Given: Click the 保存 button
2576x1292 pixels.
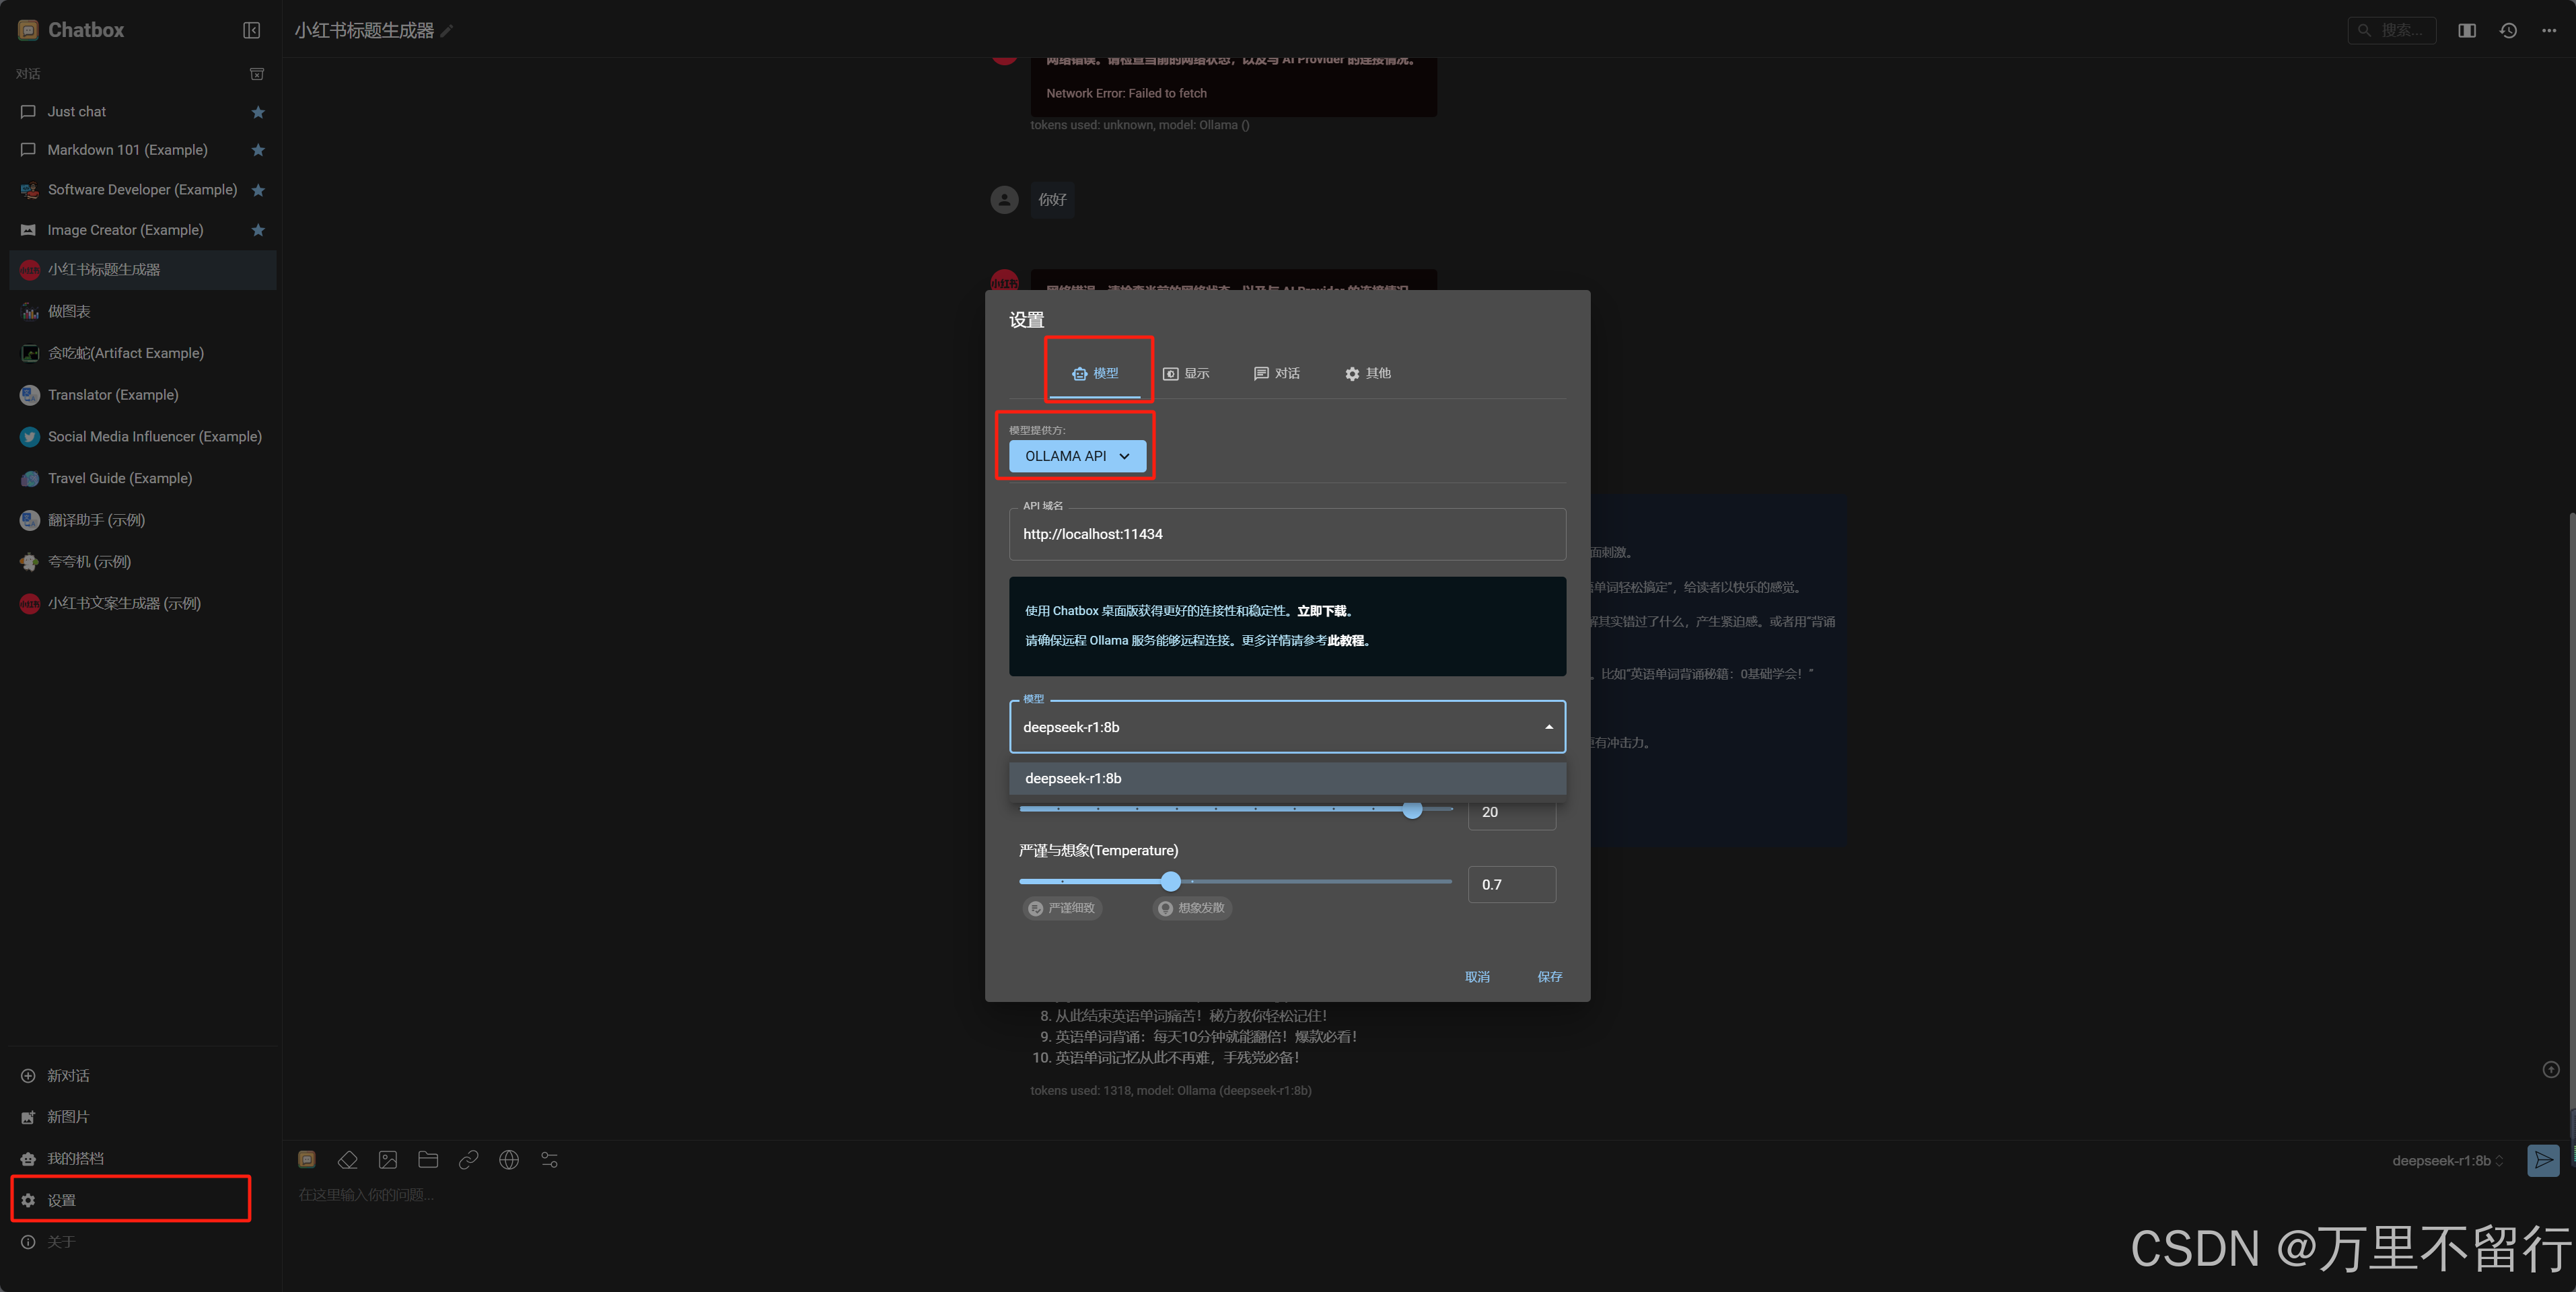Looking at the screenshot, I should 1549,977.
